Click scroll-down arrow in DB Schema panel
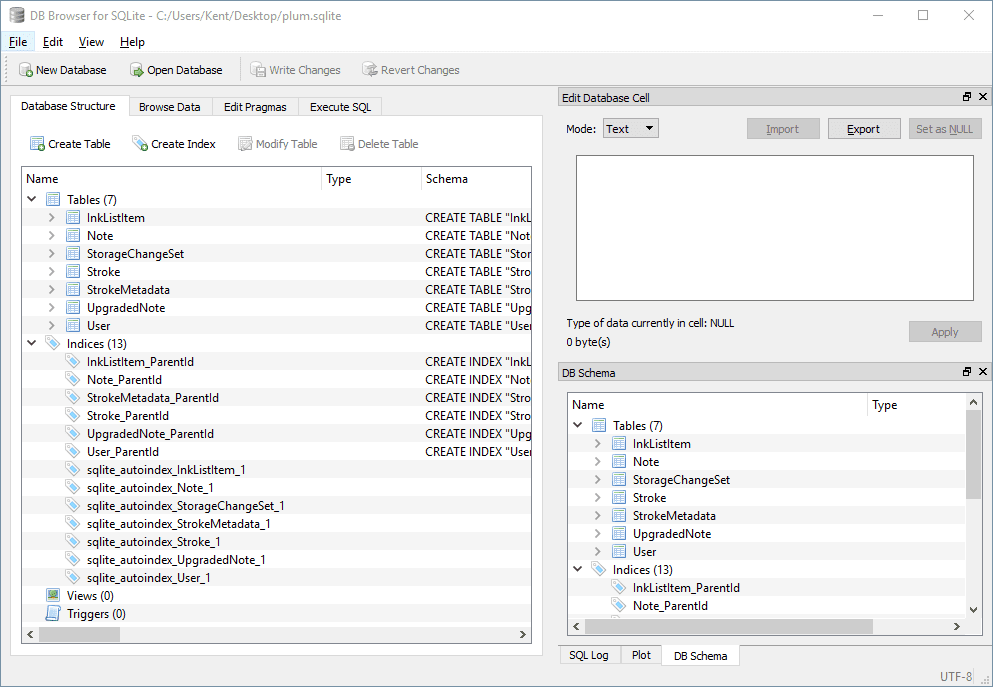The height and width of the screenshot is (687, 993). point(973,609)
